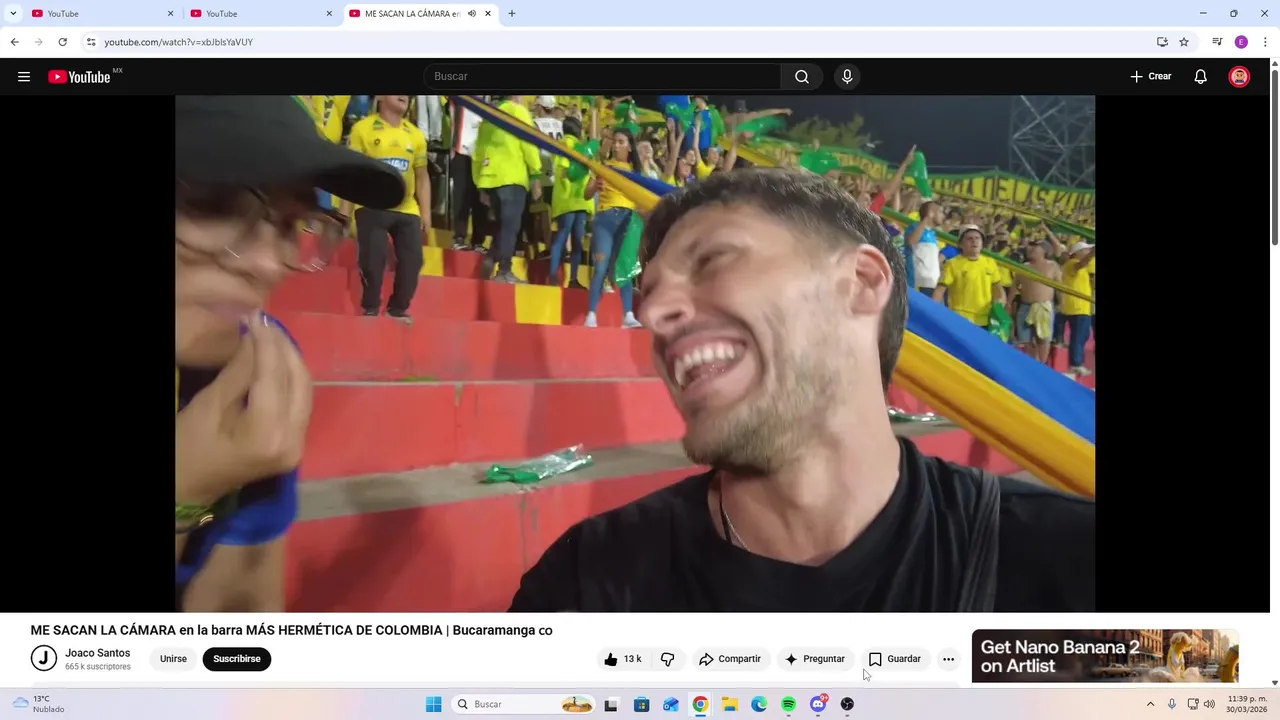Screen dimensions: 1280x720
Task: Open the YouTube hamburger guide menu
Action: point(24,77)
